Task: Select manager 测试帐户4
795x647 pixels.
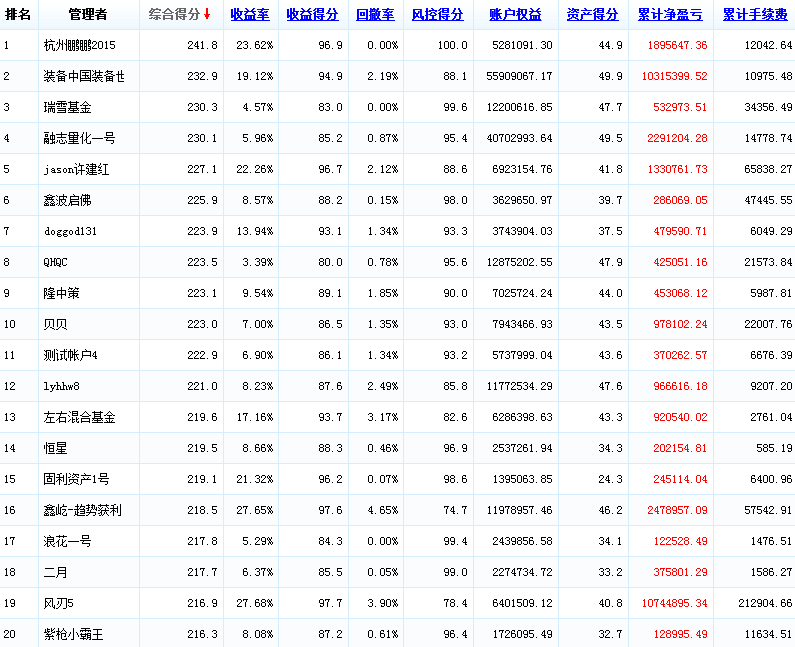Action: tap(70, 355)
